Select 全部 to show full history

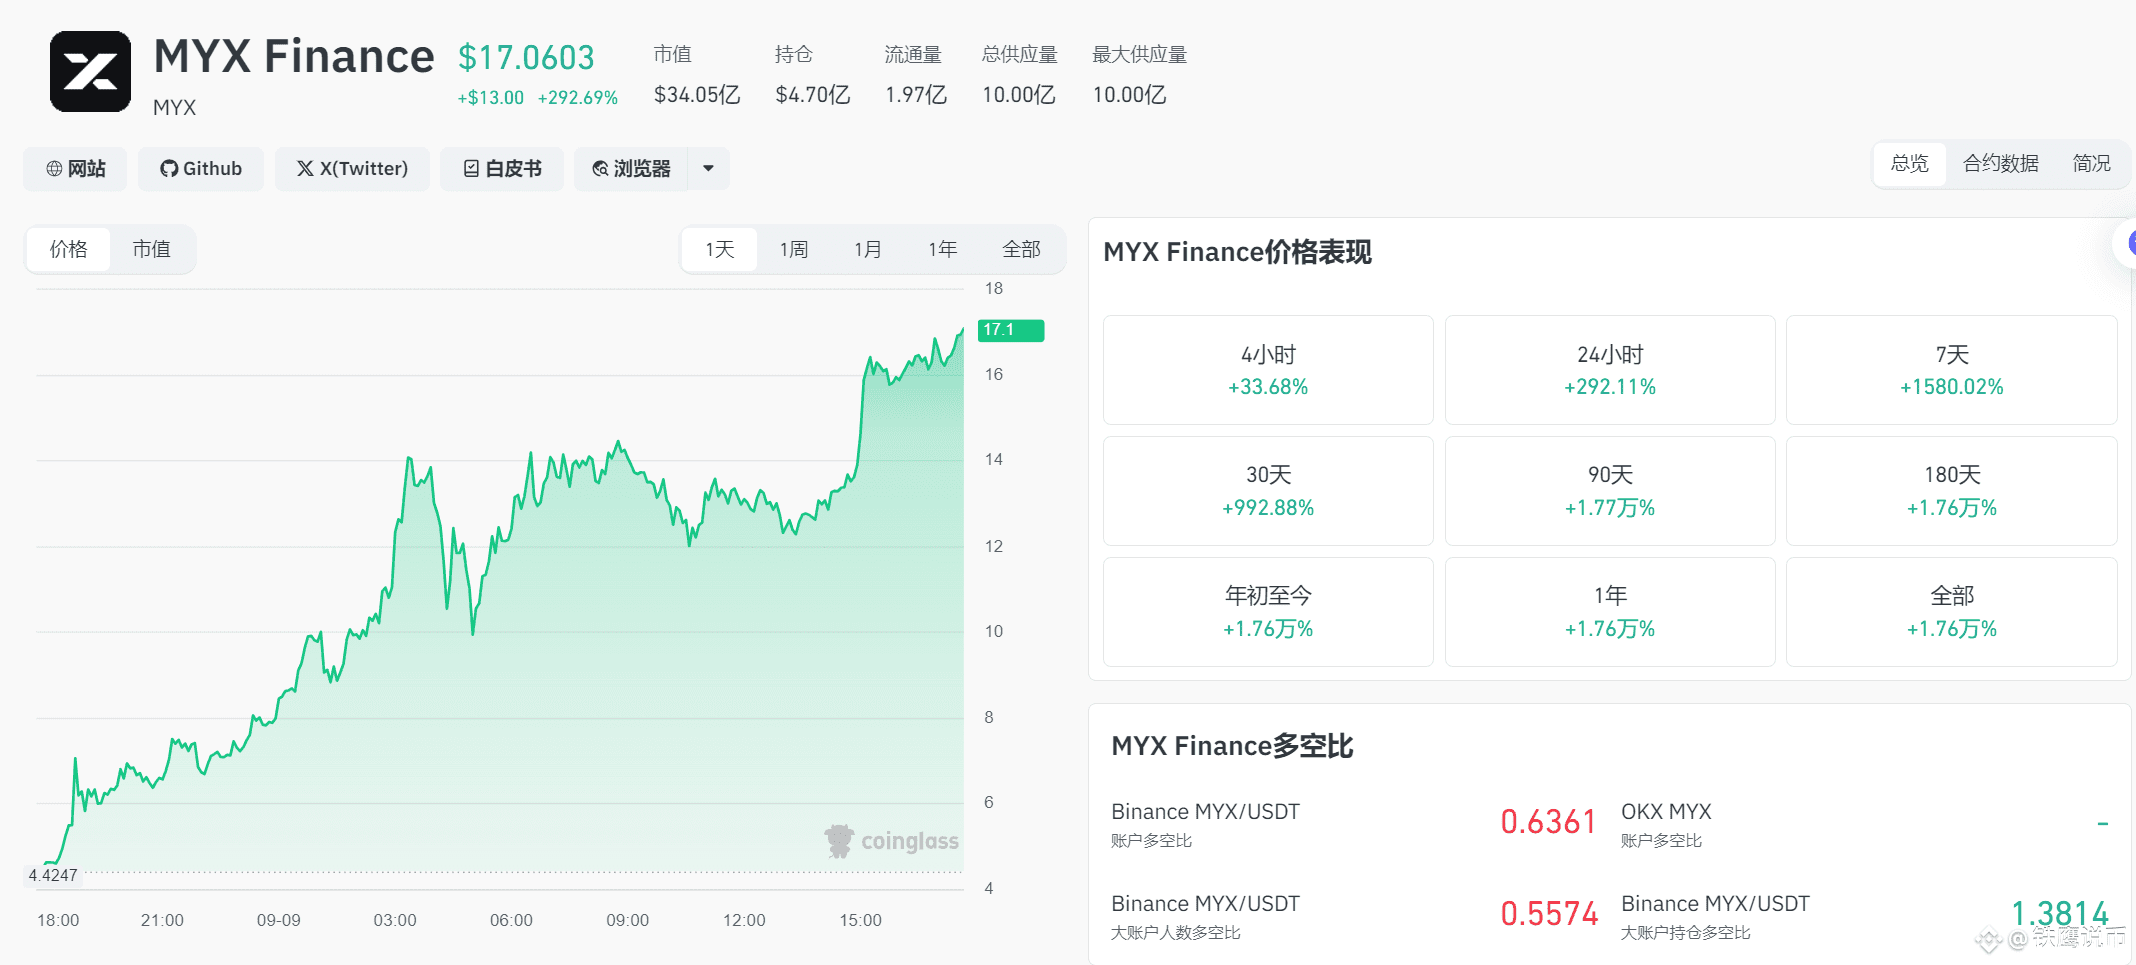[1021, 249]
